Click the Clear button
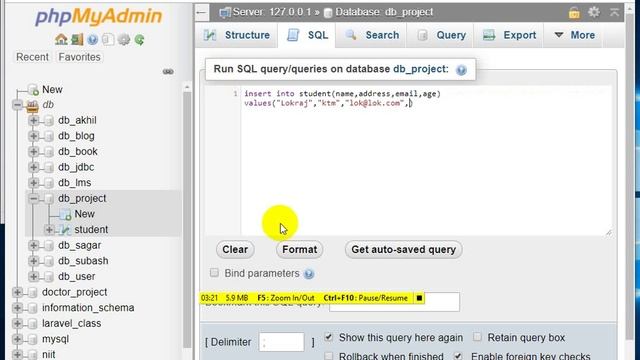Screen dimensions: 640x360 coord(235,249)
